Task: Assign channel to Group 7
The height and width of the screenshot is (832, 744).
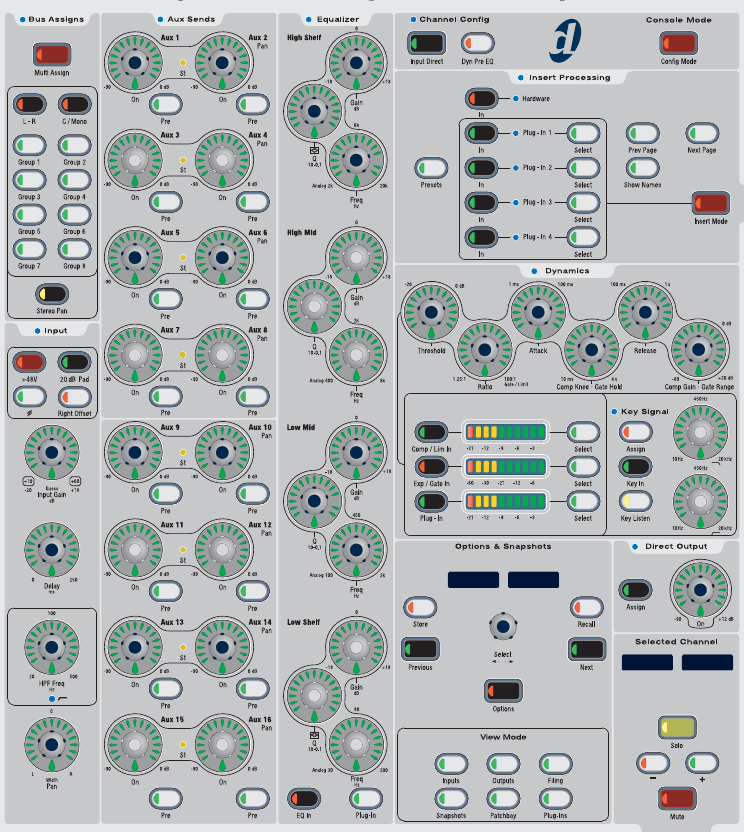Action: (30, 249)
